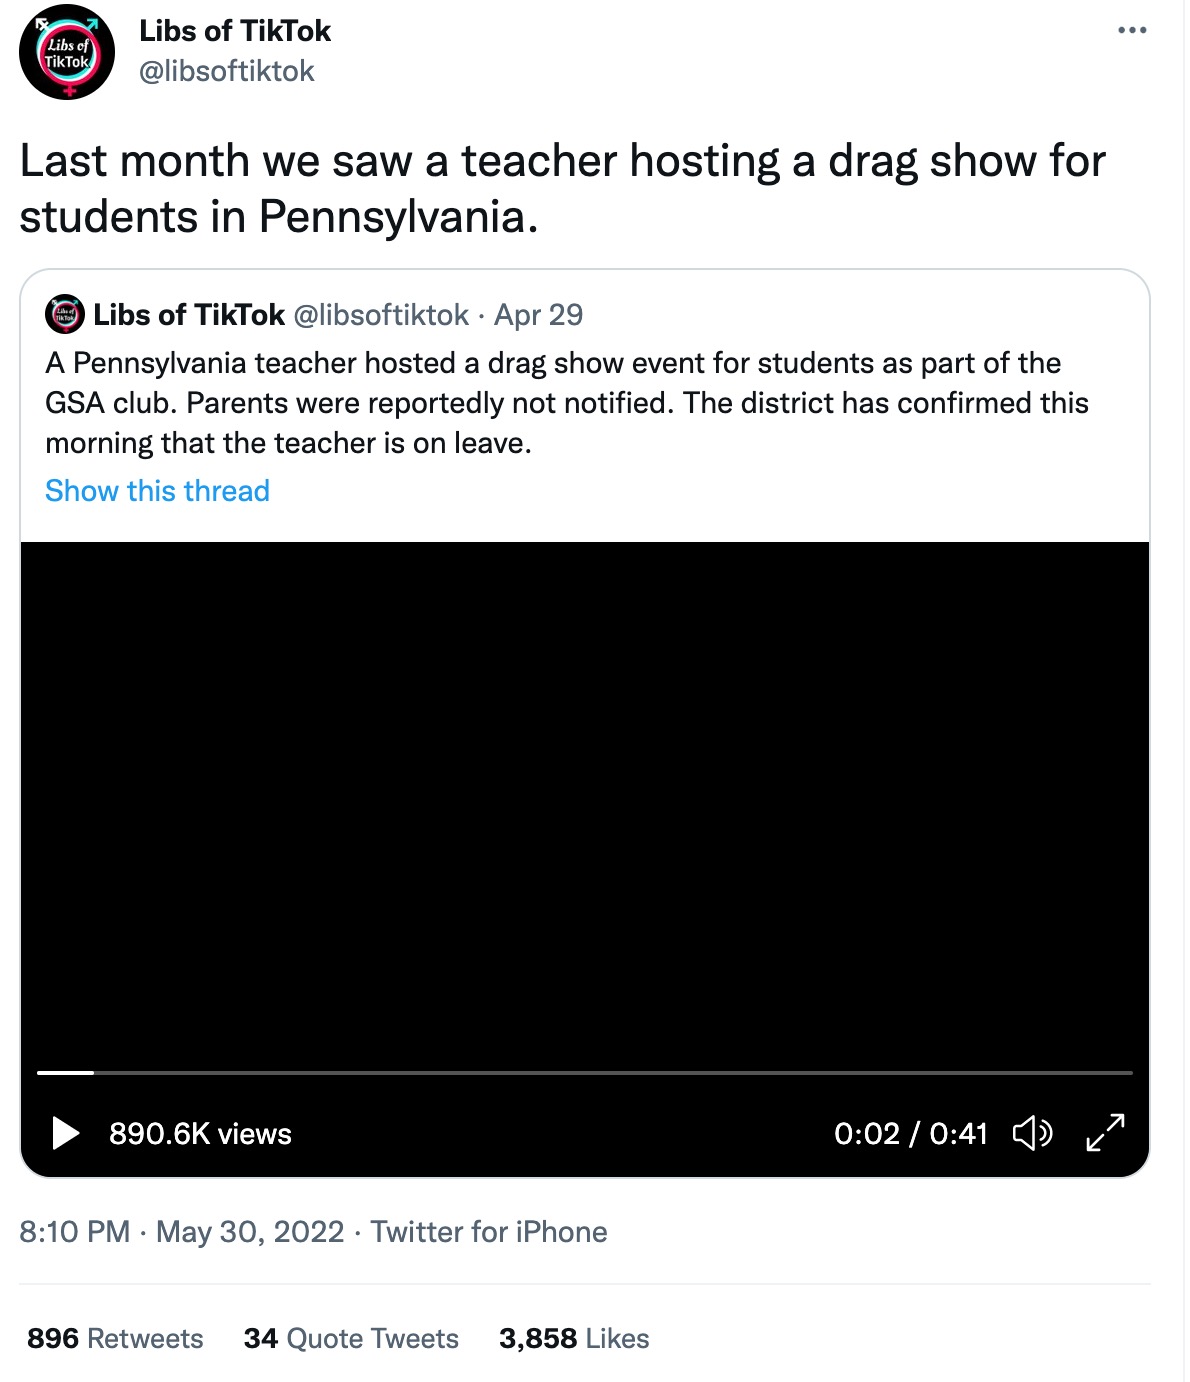Click the video progress bar
Image resolution: width=1190 pixels, height=1382 pixels.
[x=584, y=1073]
